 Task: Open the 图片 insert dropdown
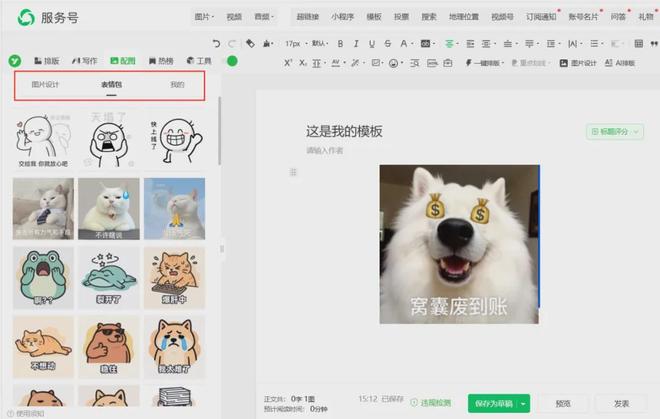click(x=204, y=17)
